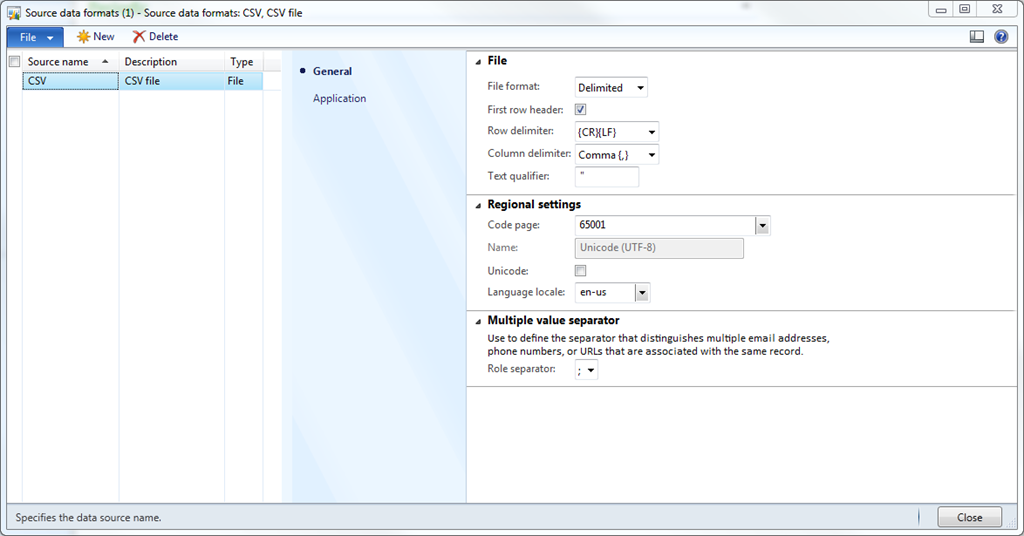This screenshot has width=1024, height=536.
Task: Select the CSV source name cell
Action: 71,81
